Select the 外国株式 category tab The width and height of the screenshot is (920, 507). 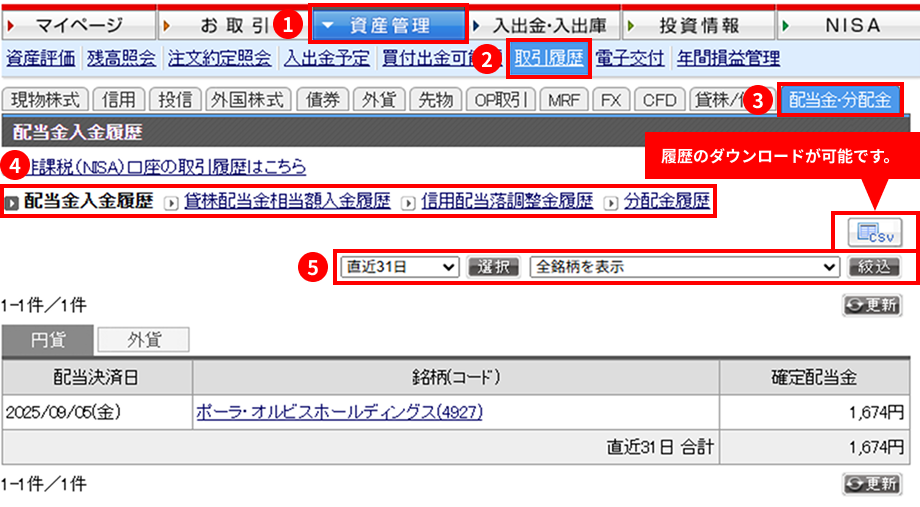tap(248, 99)
